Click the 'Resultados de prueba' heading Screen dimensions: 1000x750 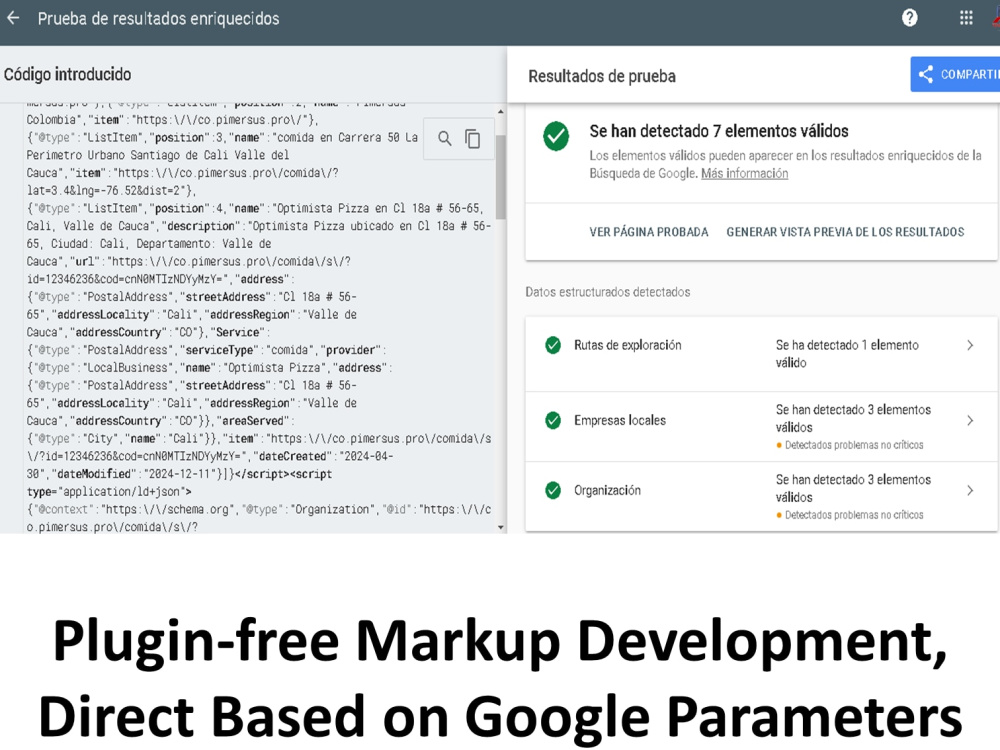click(x=601, y=77)
